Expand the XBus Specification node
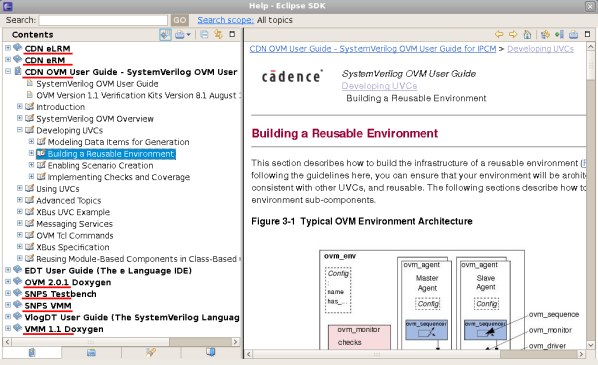 [x=20, y=246]
